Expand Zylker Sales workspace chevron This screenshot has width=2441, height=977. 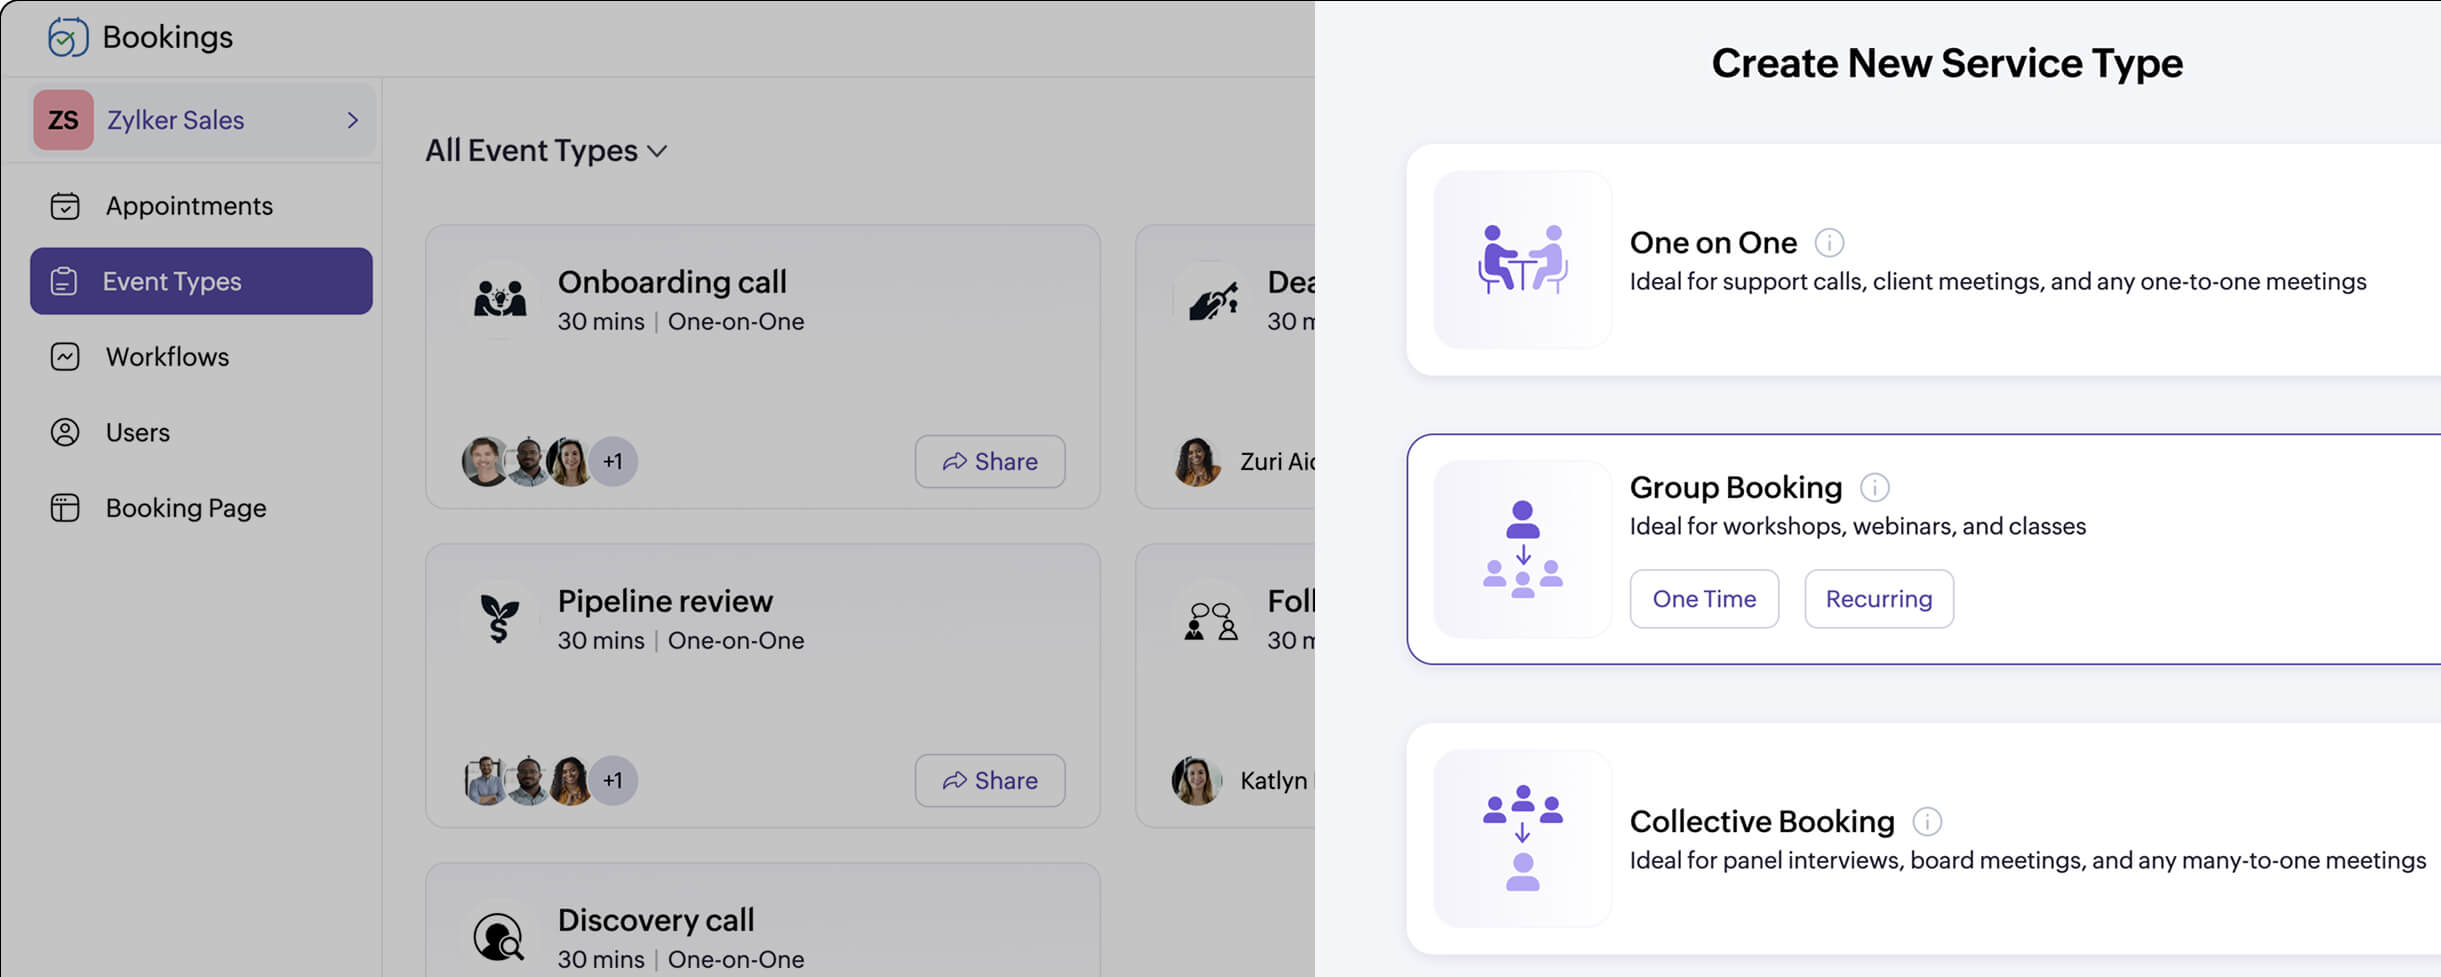[x=352, y=120]
